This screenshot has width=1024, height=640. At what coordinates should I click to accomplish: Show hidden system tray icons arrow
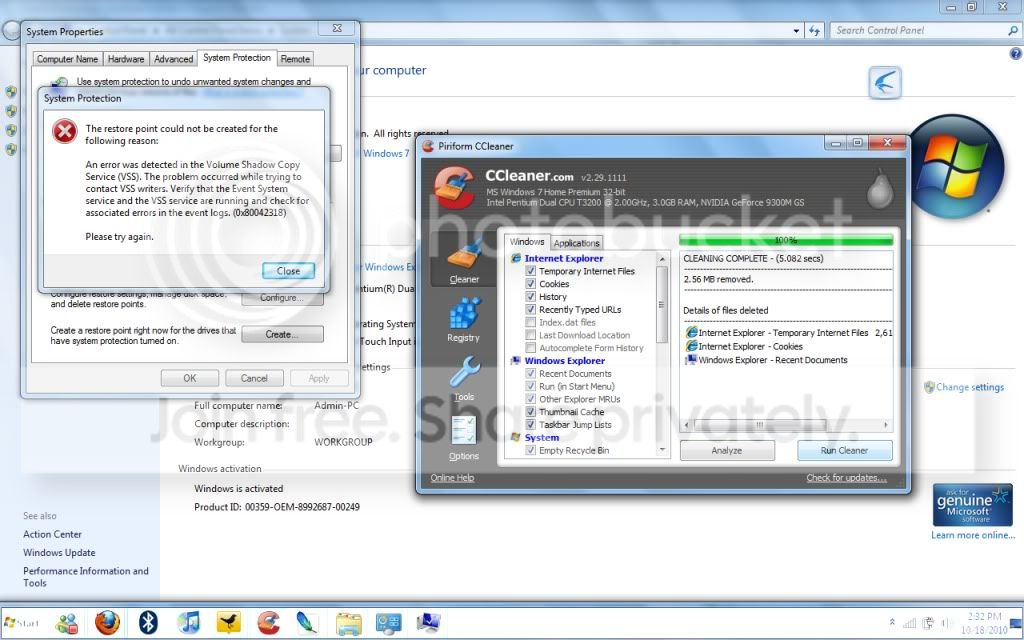tap(892, 622)
